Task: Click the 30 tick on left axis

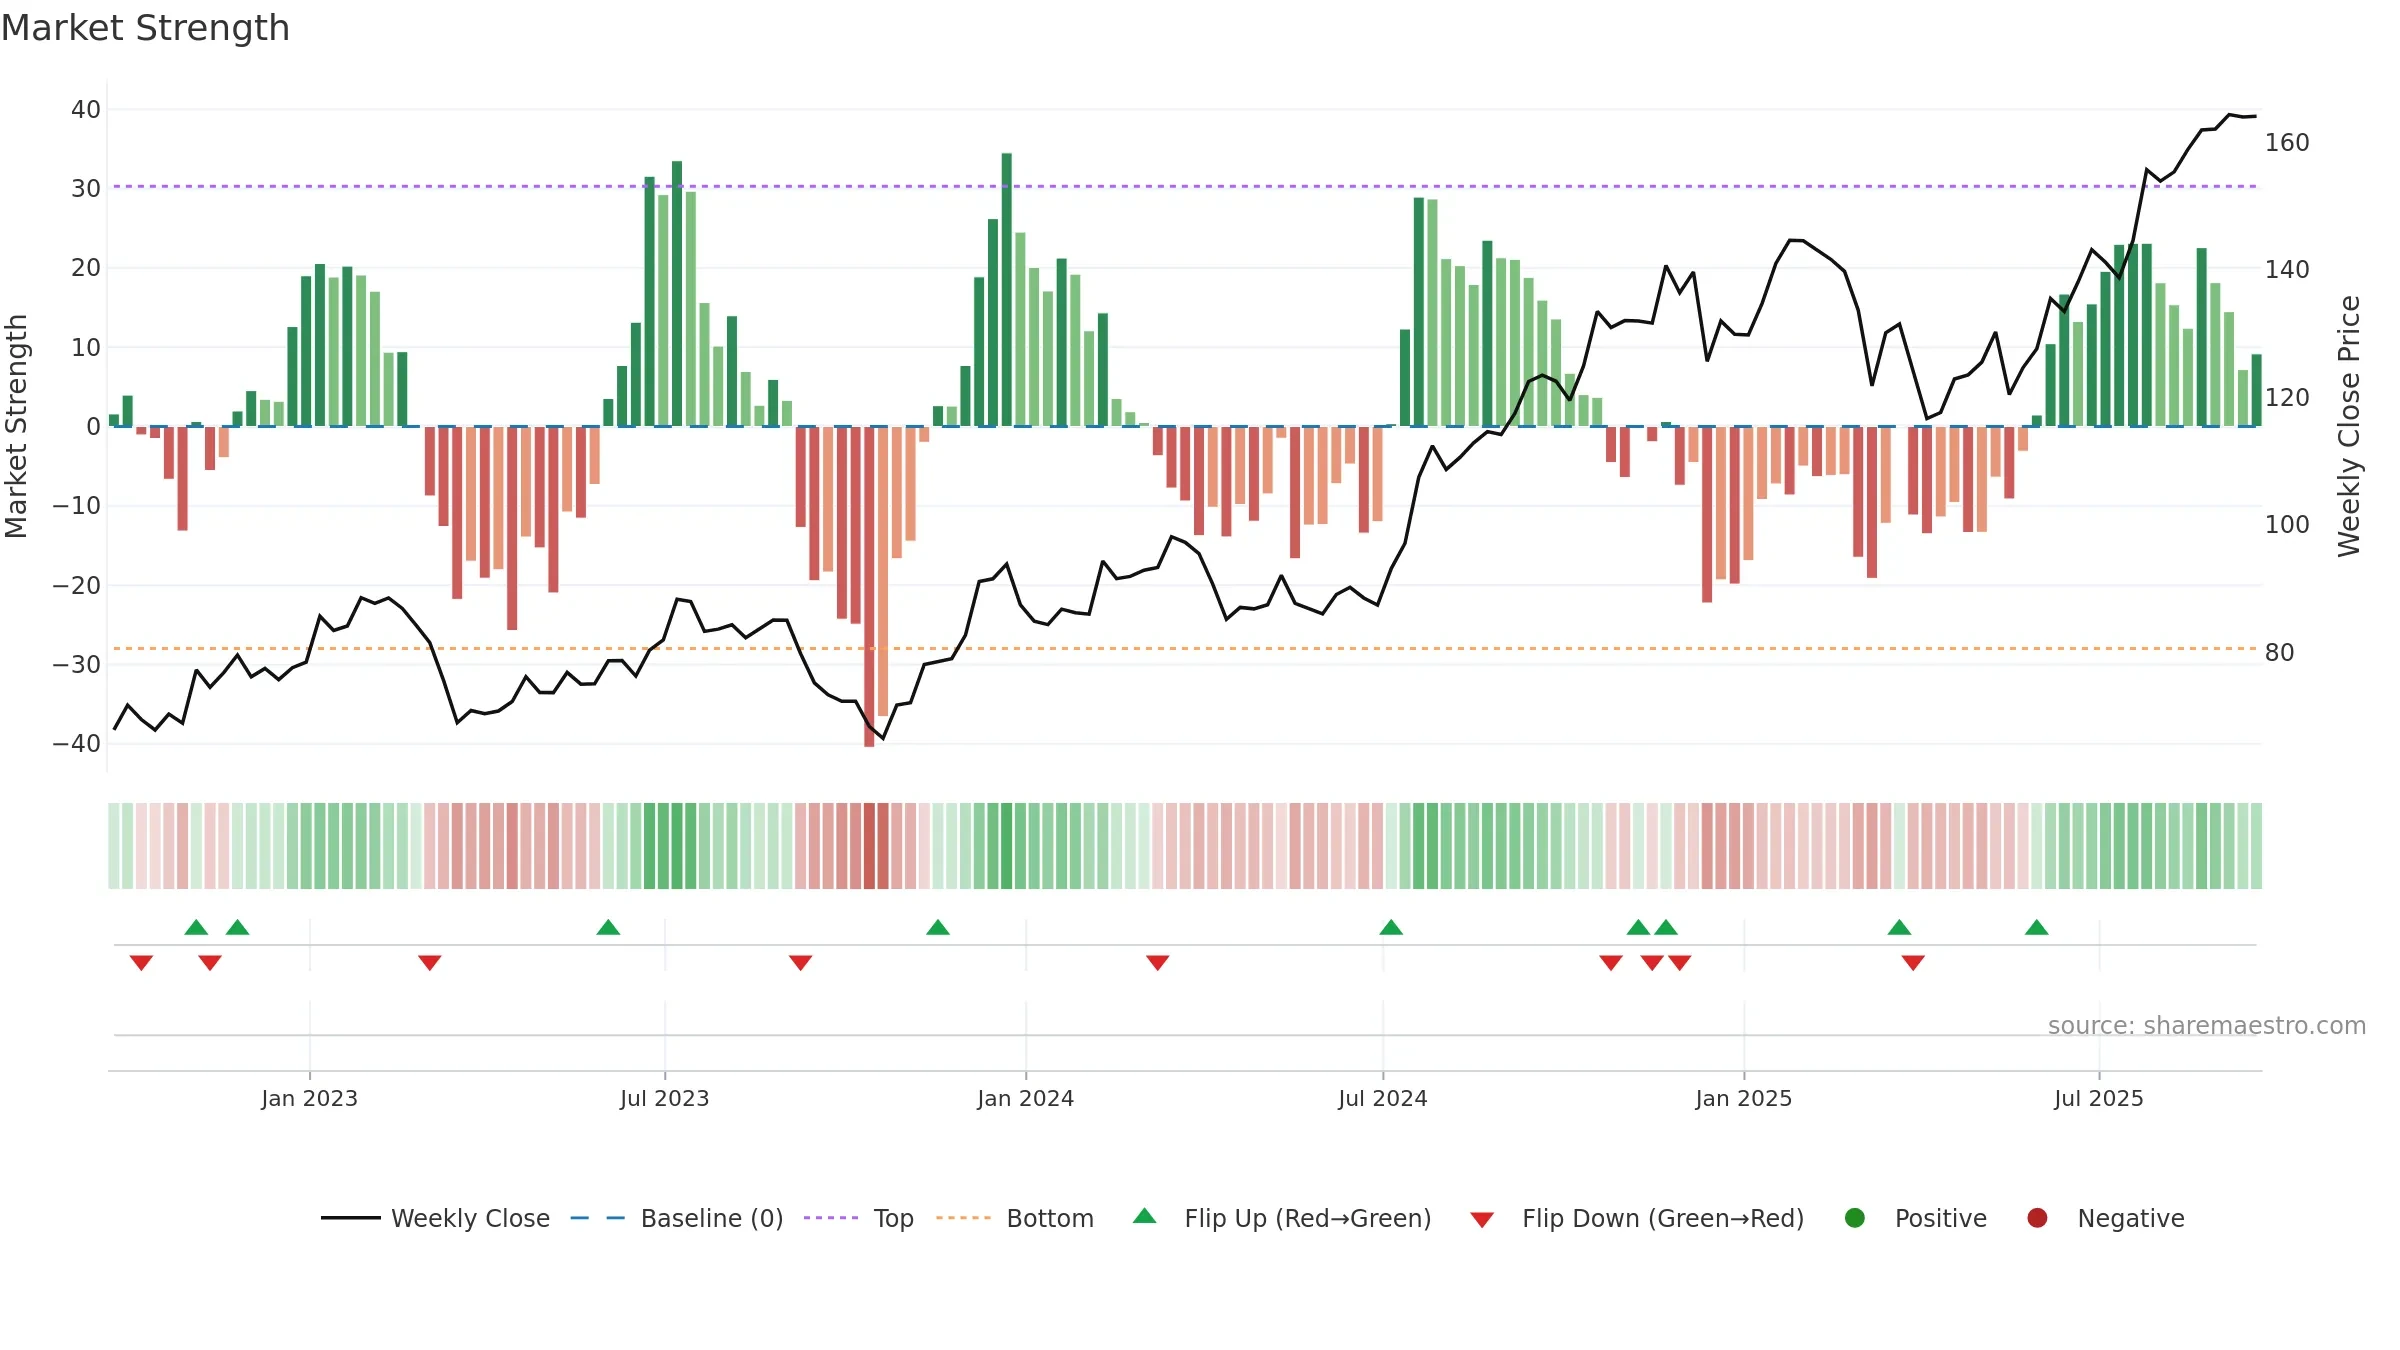Action: point(86,188)
